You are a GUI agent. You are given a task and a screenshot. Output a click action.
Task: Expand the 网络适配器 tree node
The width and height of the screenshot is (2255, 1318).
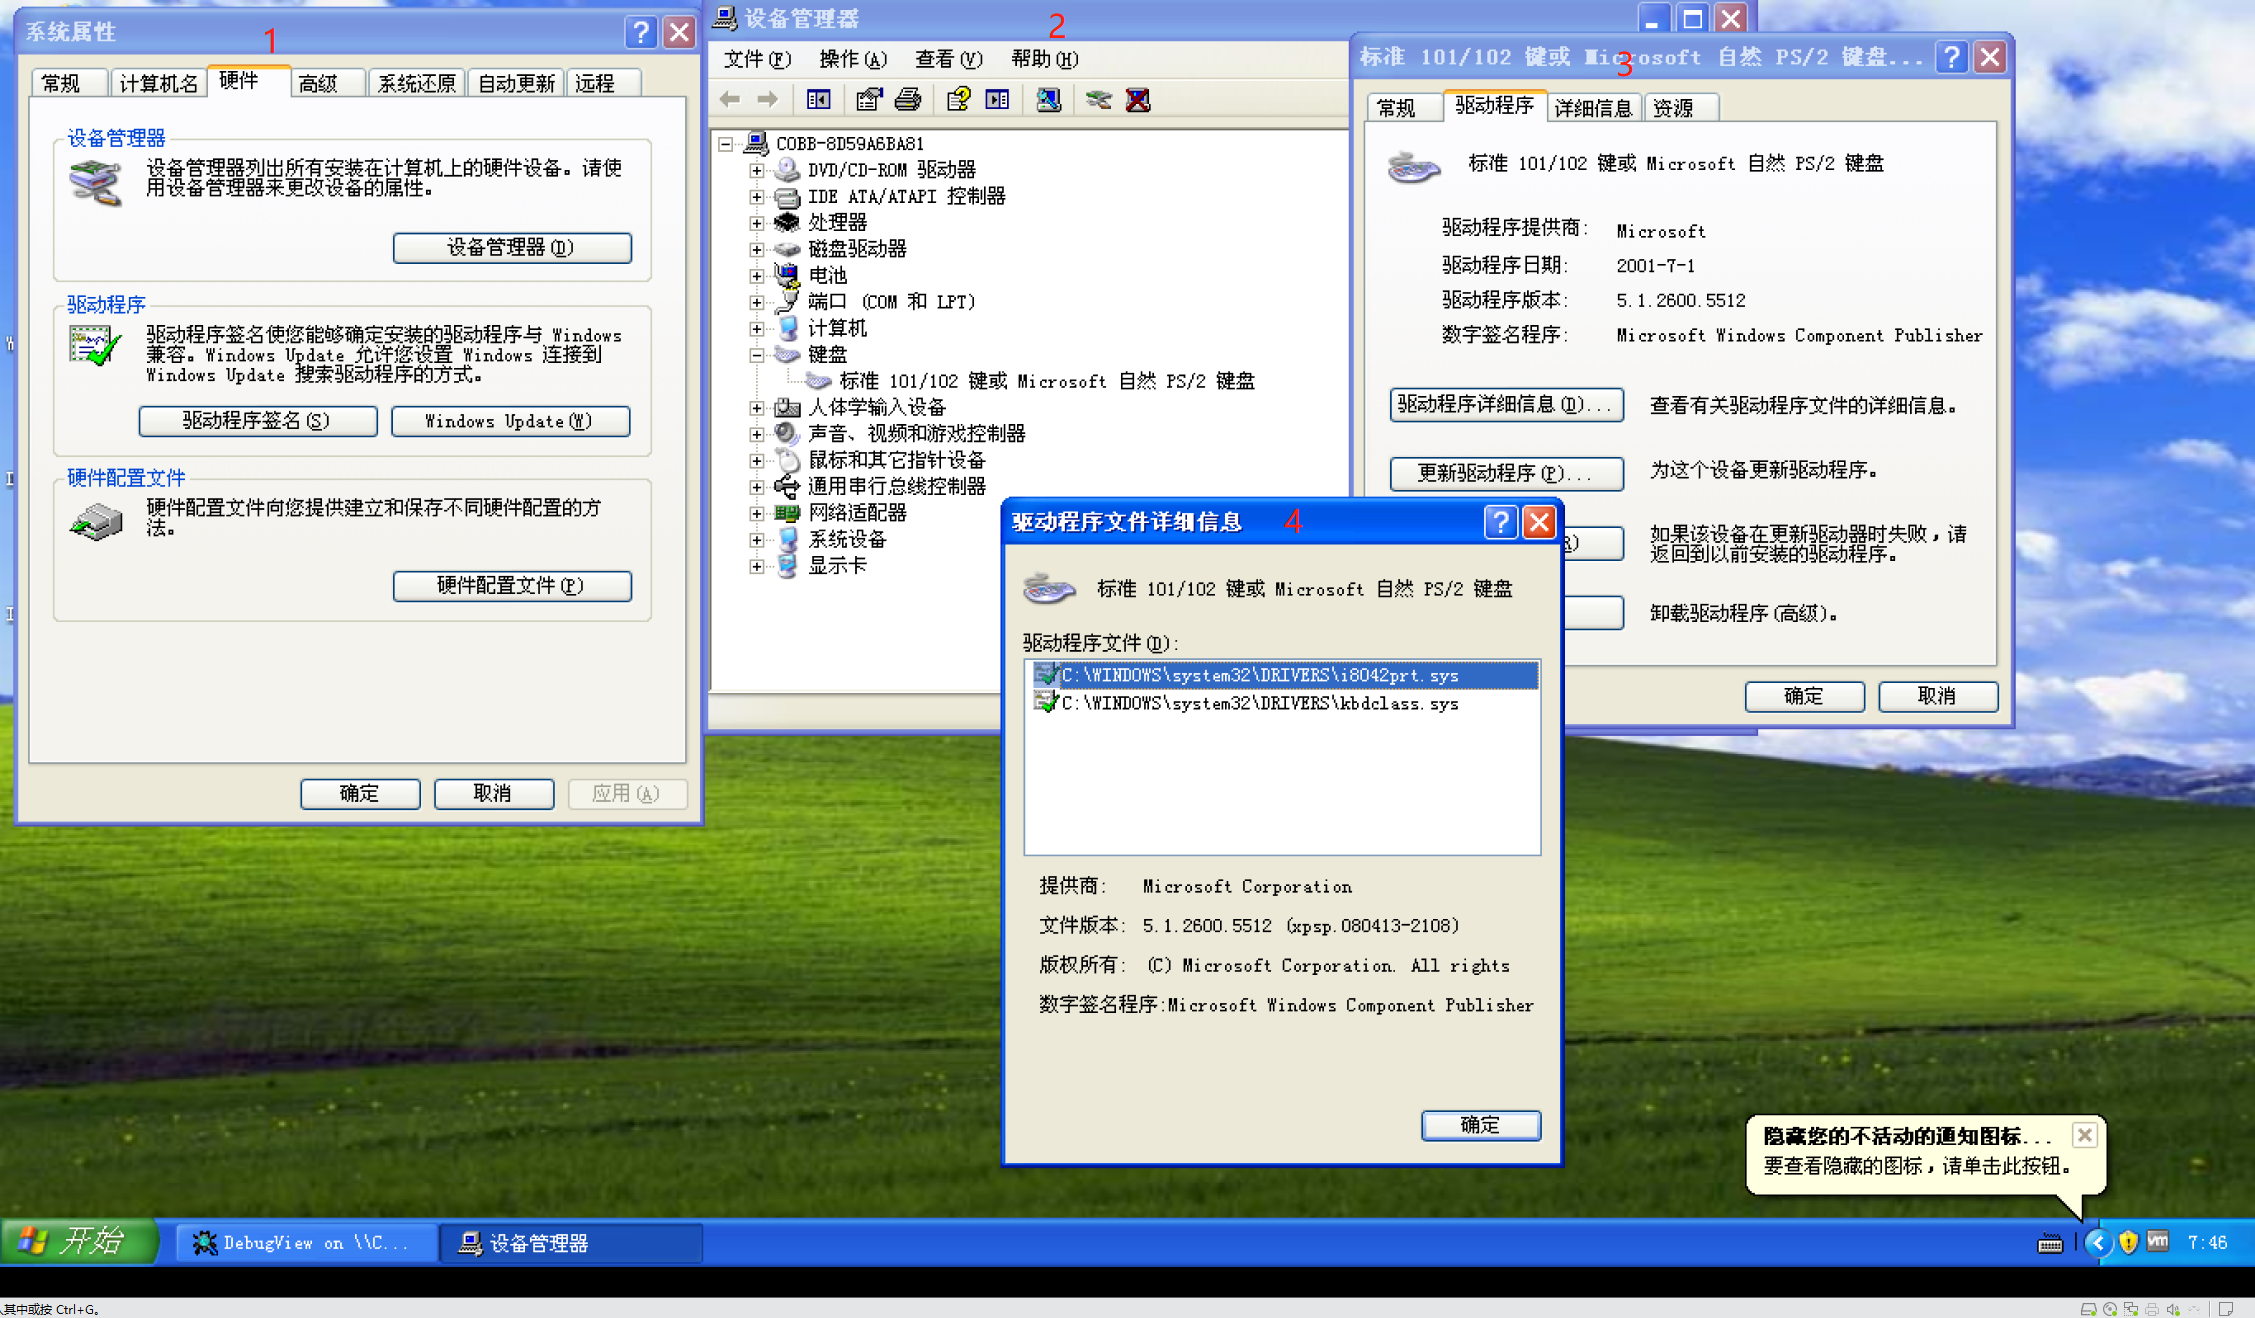[x=757, y=513]
